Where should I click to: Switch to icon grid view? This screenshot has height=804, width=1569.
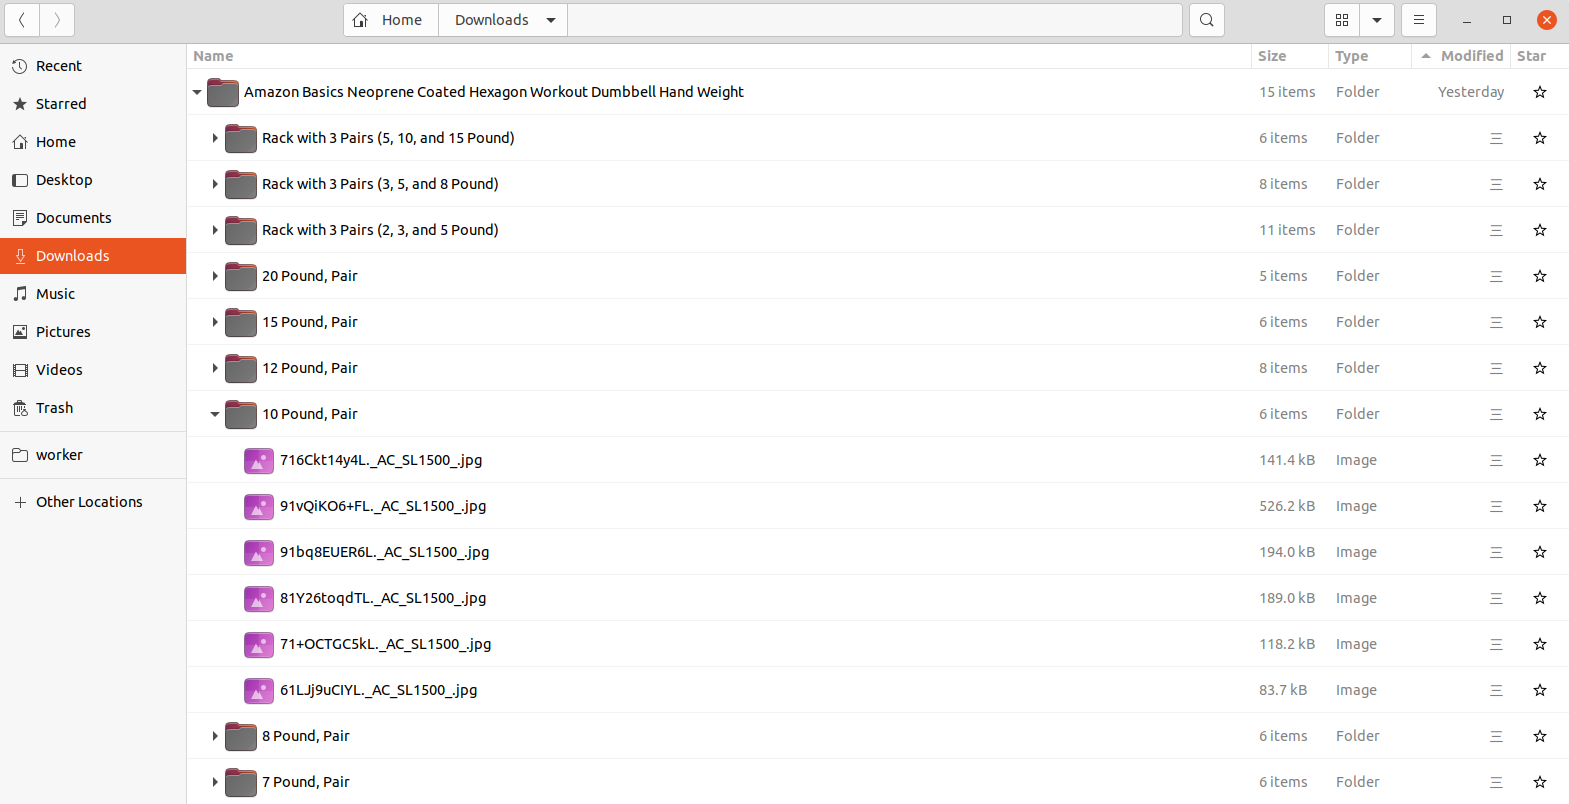tap(1342, 20)
